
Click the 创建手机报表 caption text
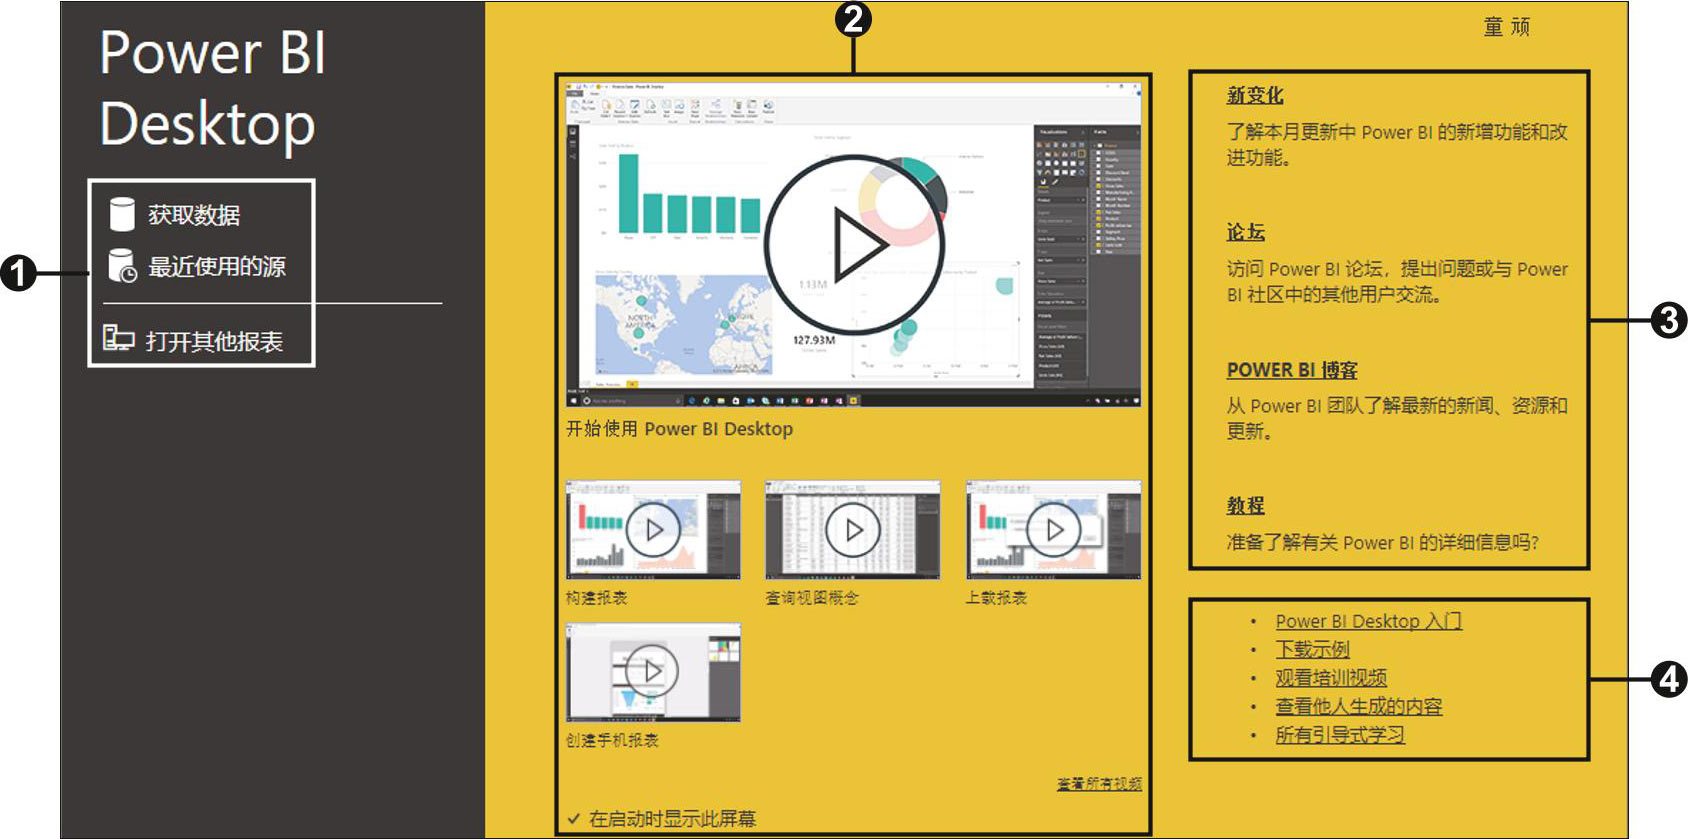click(x=612, y=741)
